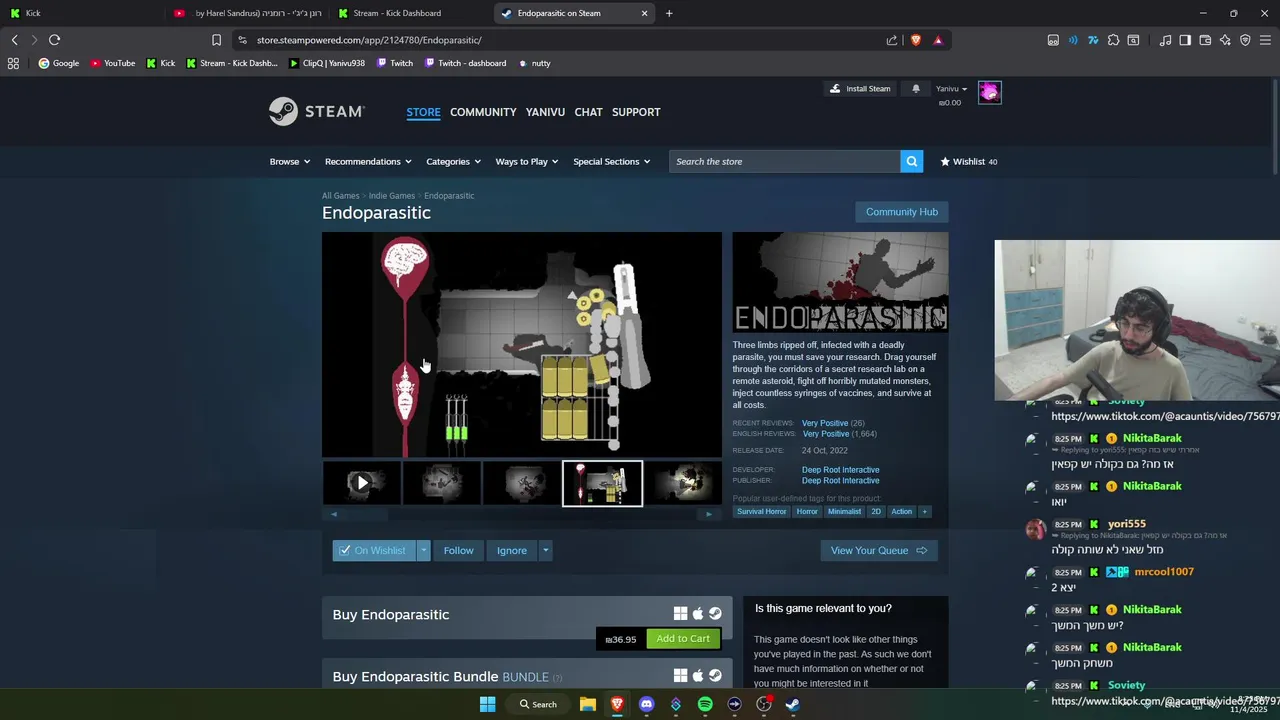Click the music note playlist icon in the toolbar
1280x720 pixels.
pyautogui.click(x=1165, y=40)
